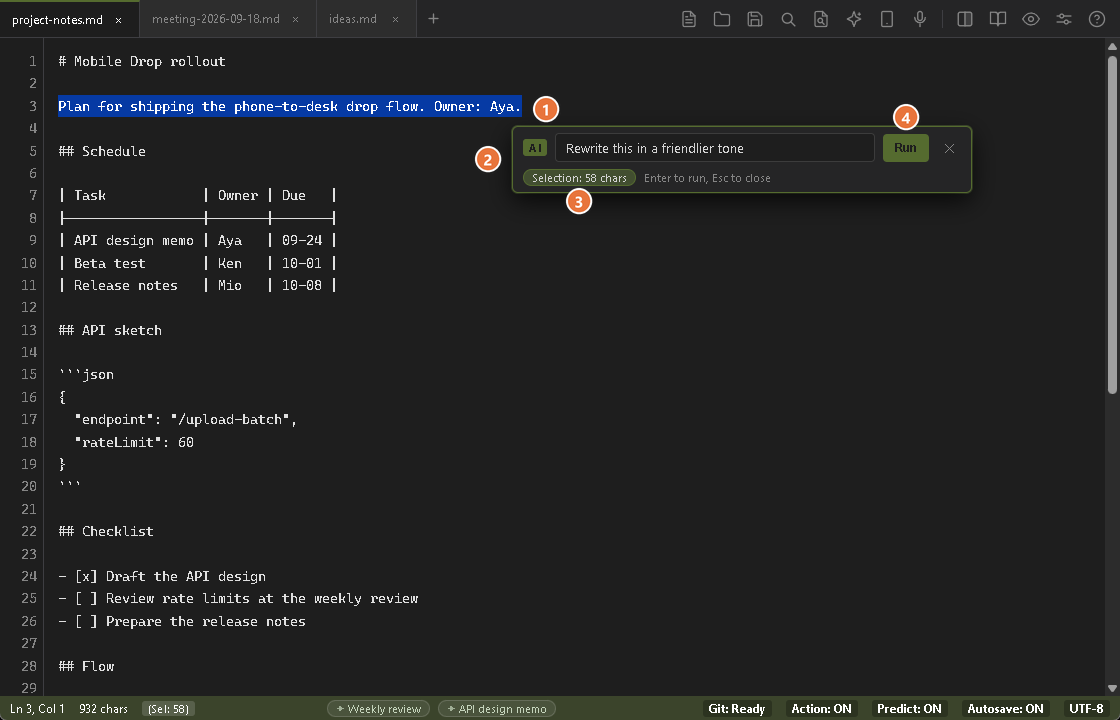Click the highlighted 'Plan for shipping' line
Screen dimensions: 1120x720
[x=290, y=106]
